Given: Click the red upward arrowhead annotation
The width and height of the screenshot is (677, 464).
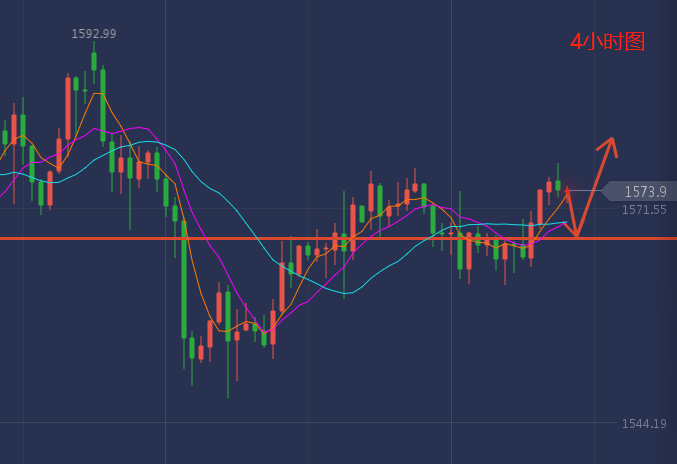Looking at the screenshot, I should pos(610,145).
